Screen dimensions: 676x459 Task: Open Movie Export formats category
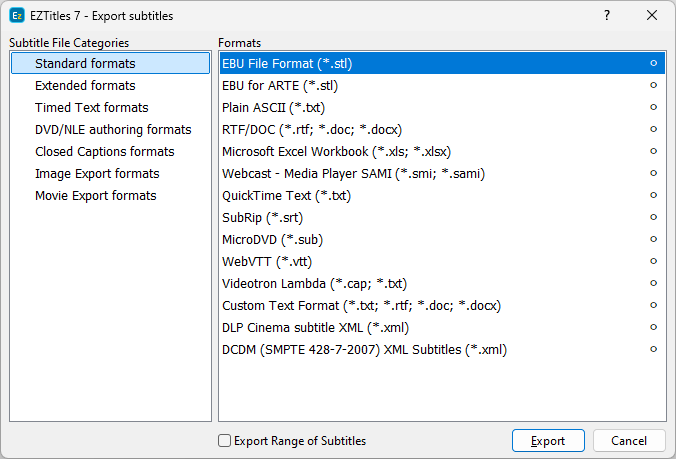click(x=95, y=196)
